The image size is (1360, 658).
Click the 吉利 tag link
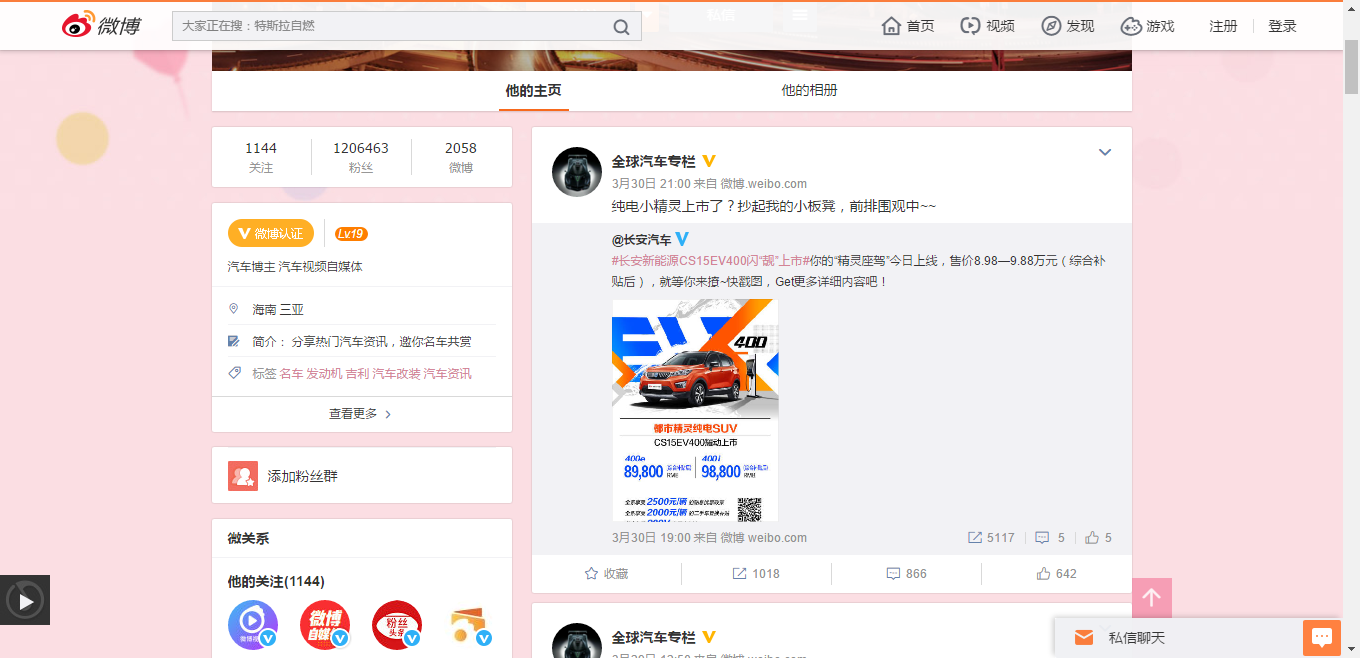point(357,374)
